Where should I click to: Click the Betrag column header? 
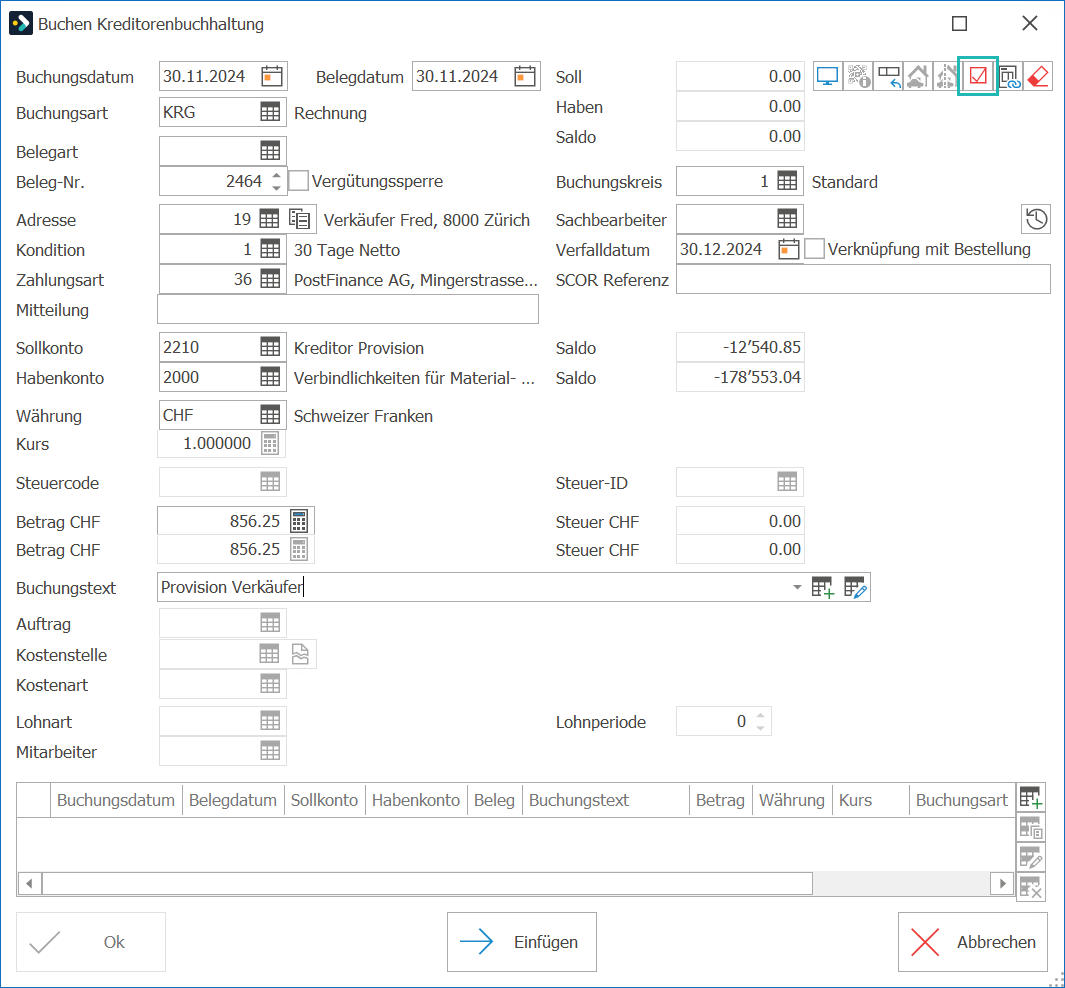click(721, 800)
